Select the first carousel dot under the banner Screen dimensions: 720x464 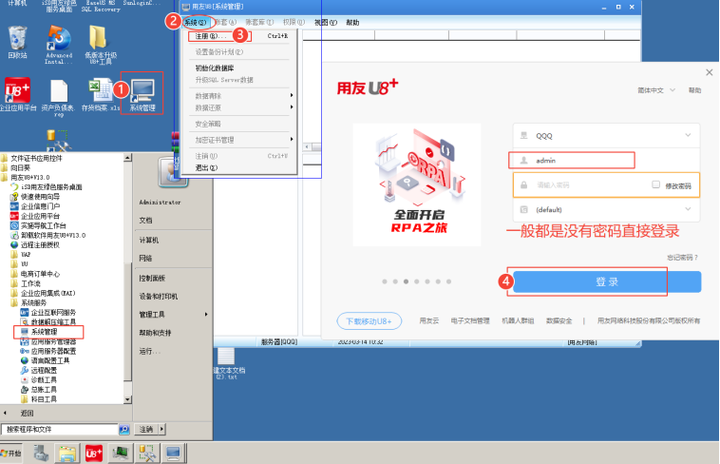pos(384,282)
